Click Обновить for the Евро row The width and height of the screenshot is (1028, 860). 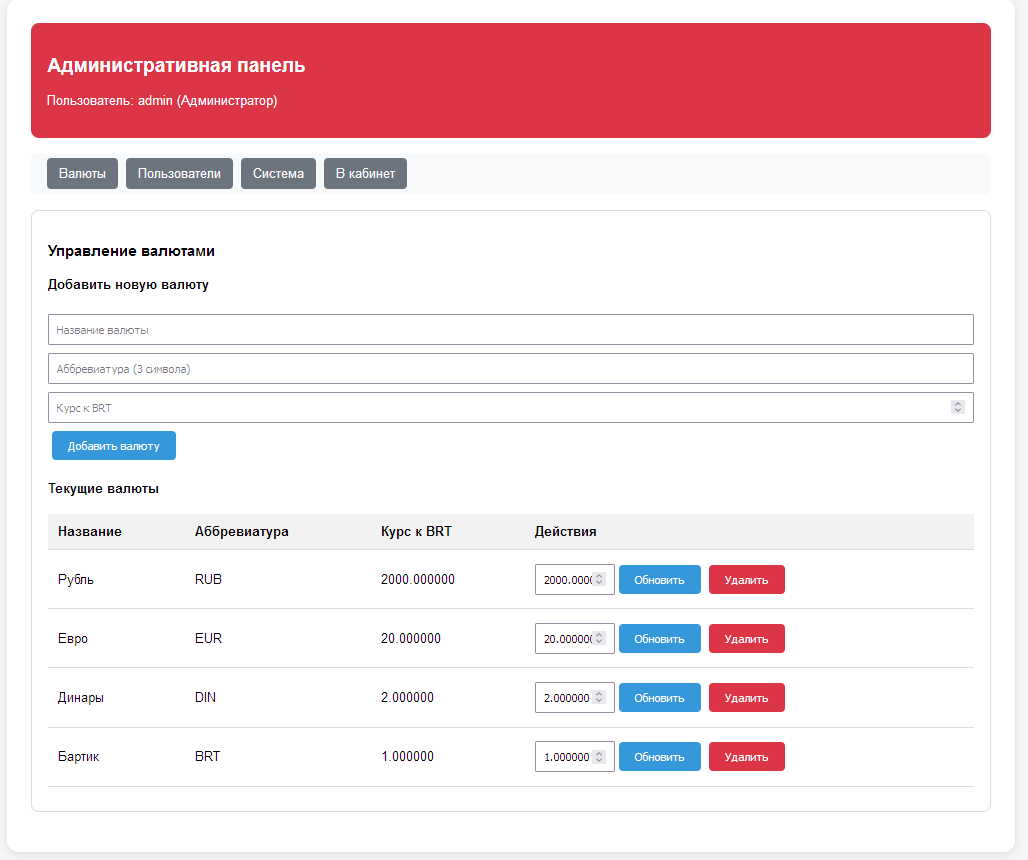coord(659,639)
